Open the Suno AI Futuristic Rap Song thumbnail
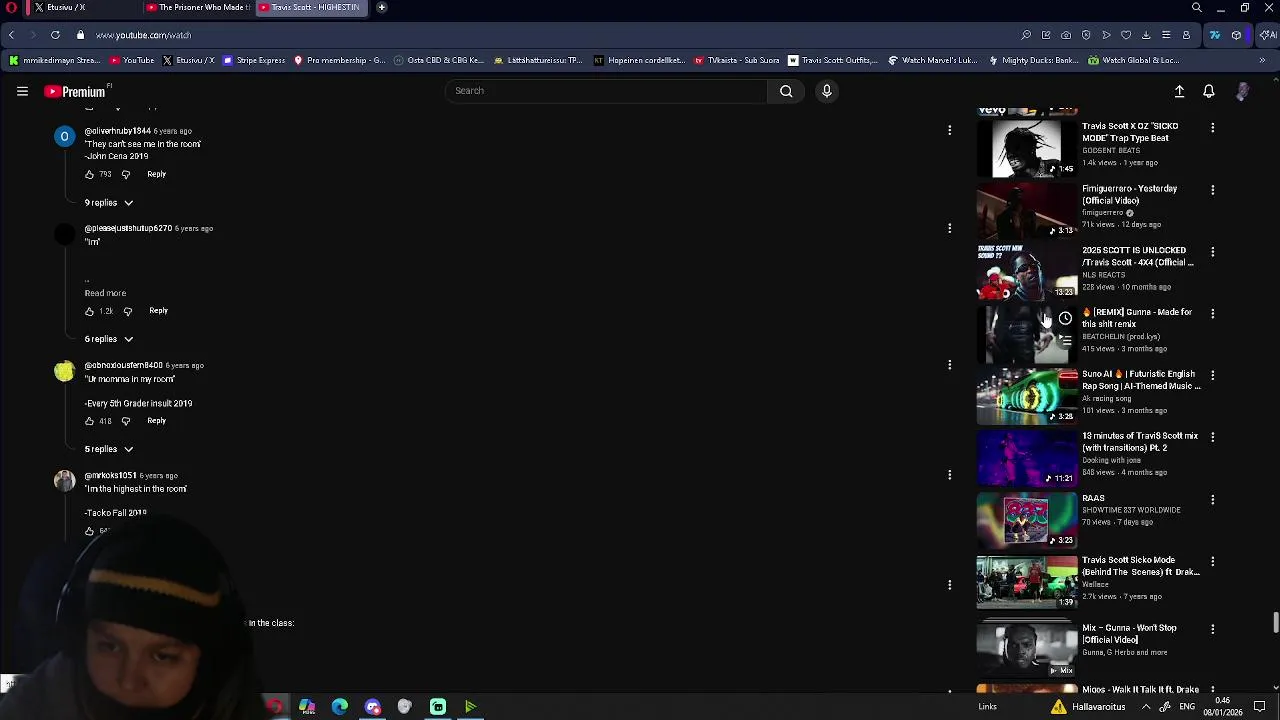Image resolution: width=1280 pixels, height=720 pixels. [x=1027, y=396]
